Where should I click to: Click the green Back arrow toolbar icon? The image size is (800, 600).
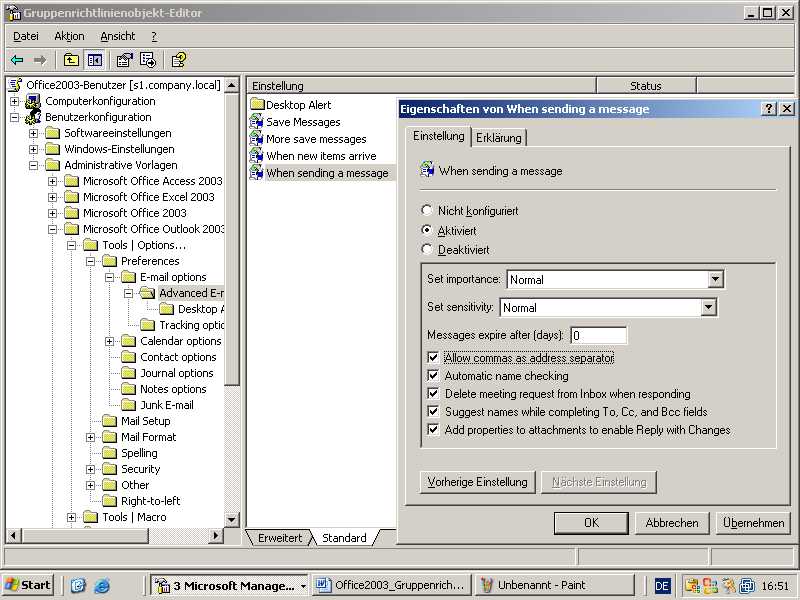click(17, 60)
